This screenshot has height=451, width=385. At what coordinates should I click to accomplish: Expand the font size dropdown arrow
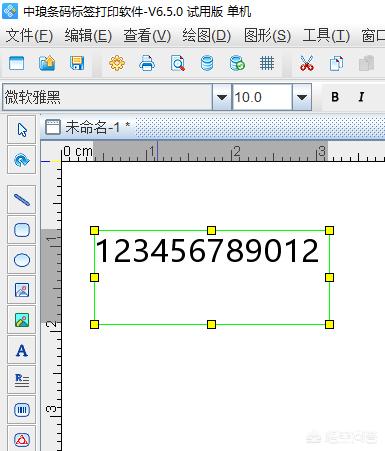(302, 97)
